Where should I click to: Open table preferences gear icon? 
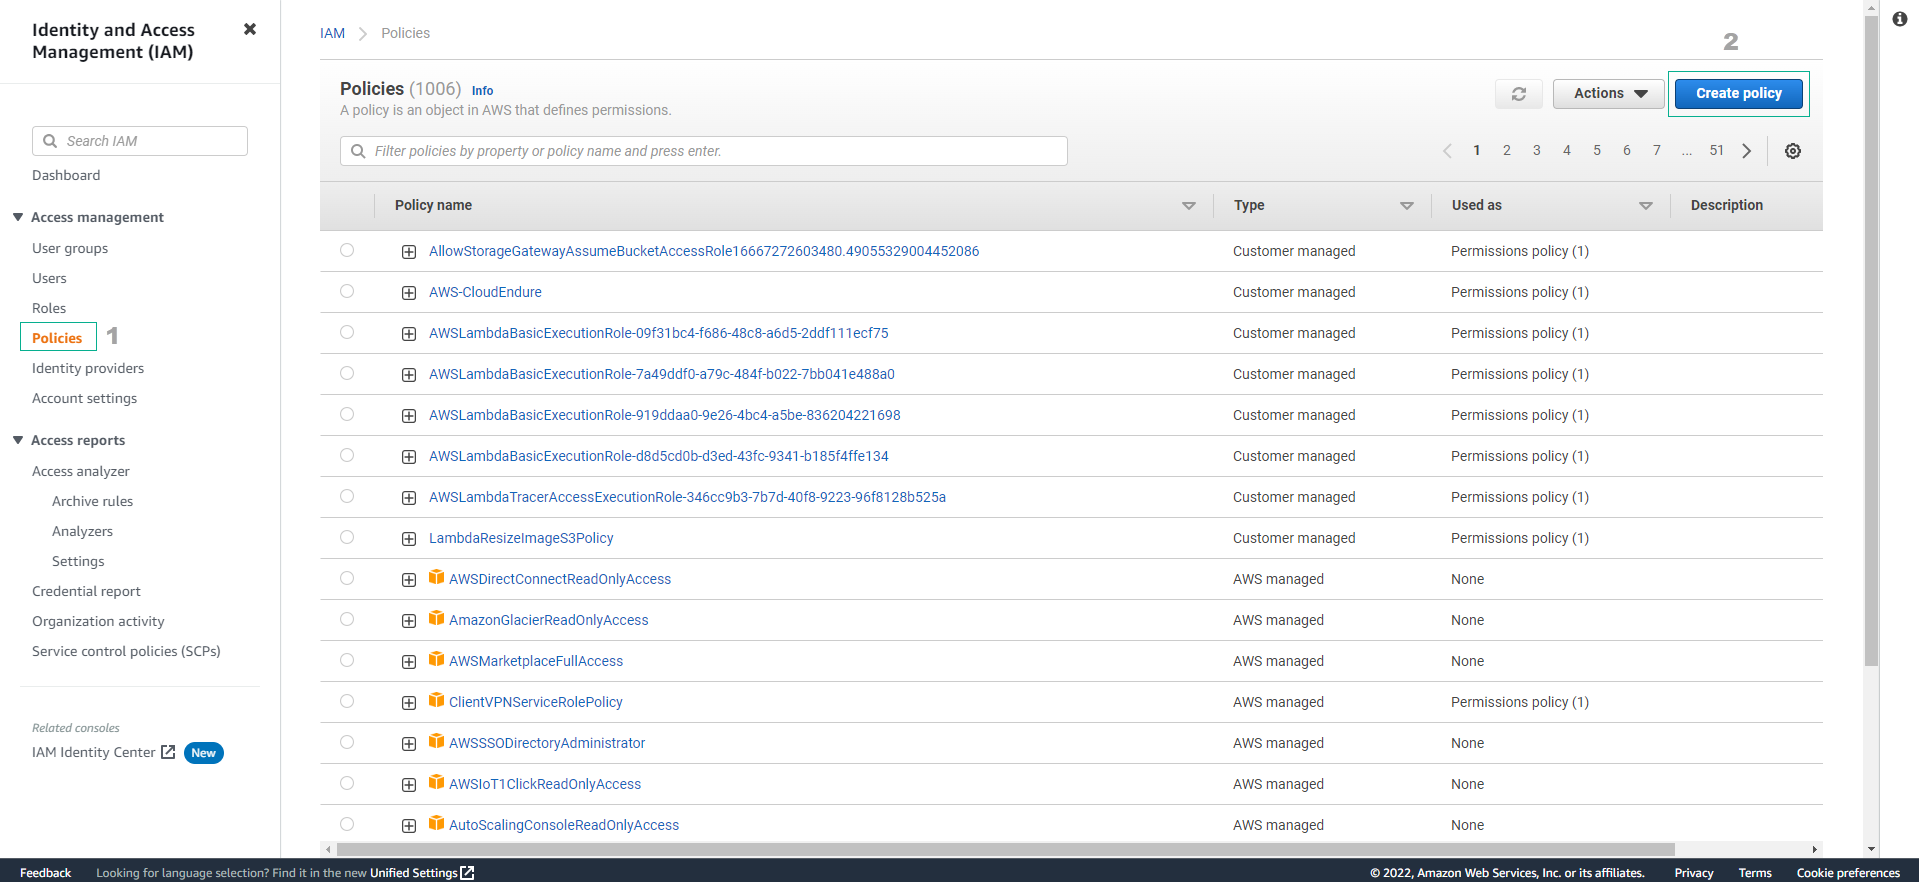coord(1793,151)
